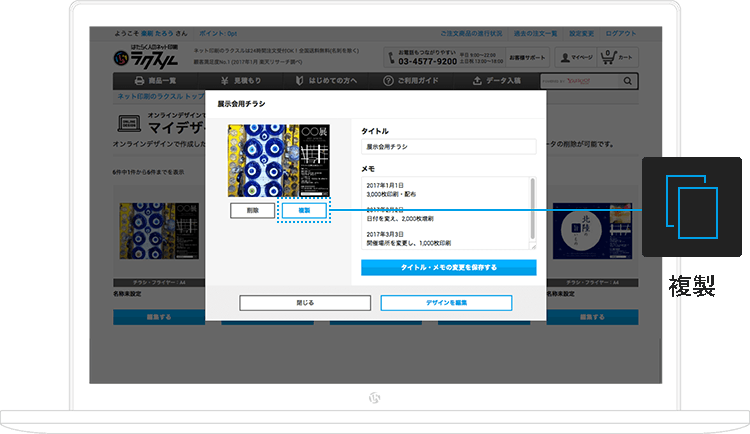This screenshot has height=434, width=750.
Task: Click the ポイント: 0pt link
Action: point(218,33)
